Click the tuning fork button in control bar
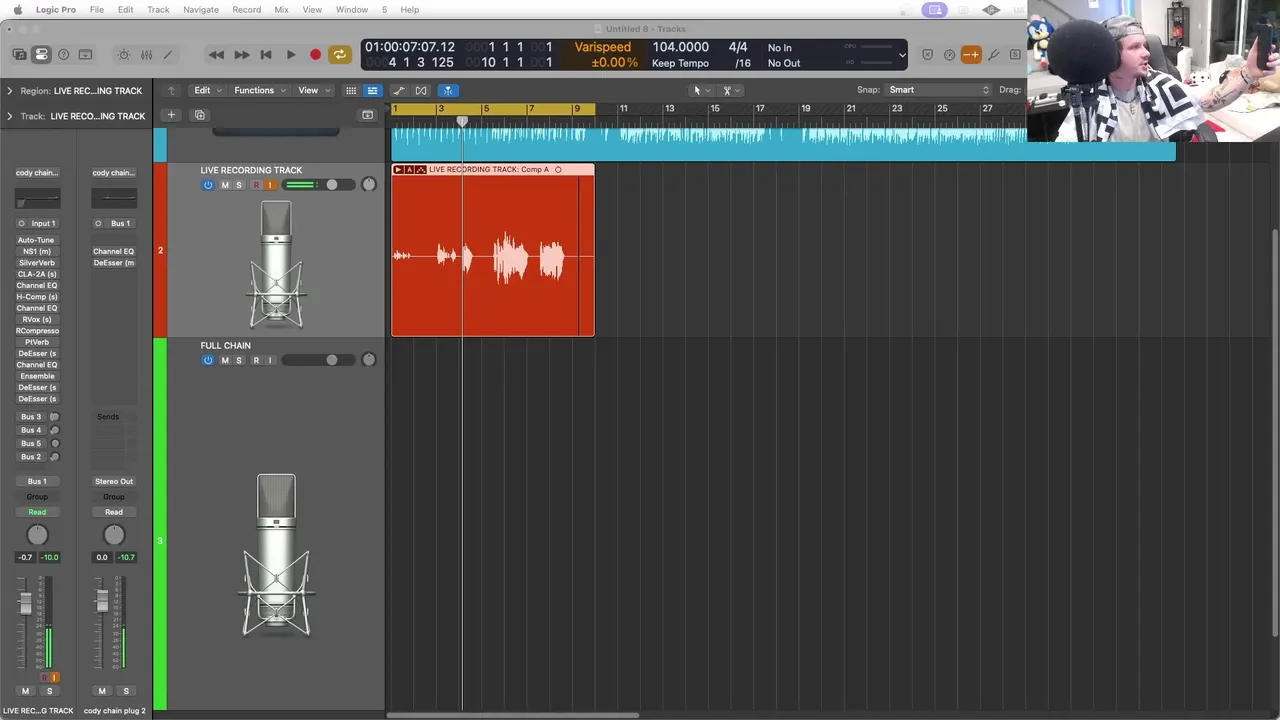This screenshot has width=1280, height=720. click(993, 55)
